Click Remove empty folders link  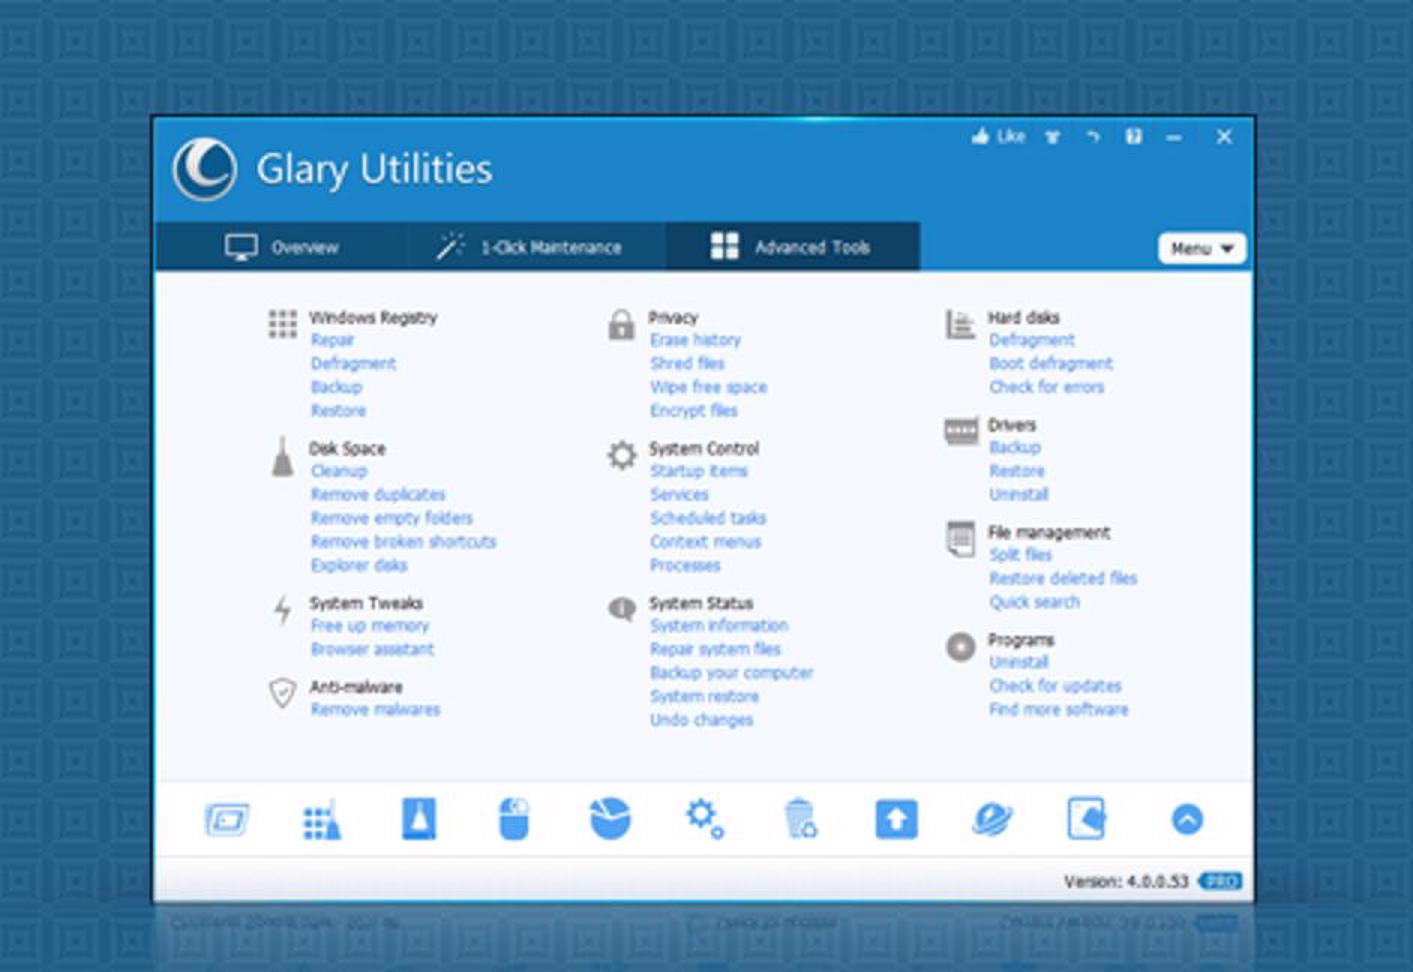391,518
